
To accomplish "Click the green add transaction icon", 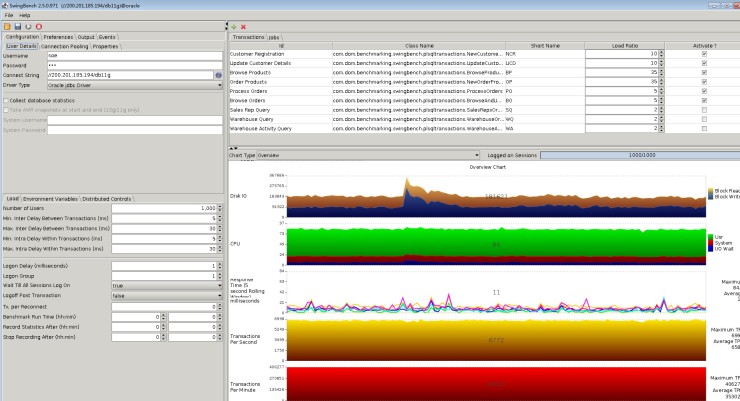I will [x=233, y=26].
